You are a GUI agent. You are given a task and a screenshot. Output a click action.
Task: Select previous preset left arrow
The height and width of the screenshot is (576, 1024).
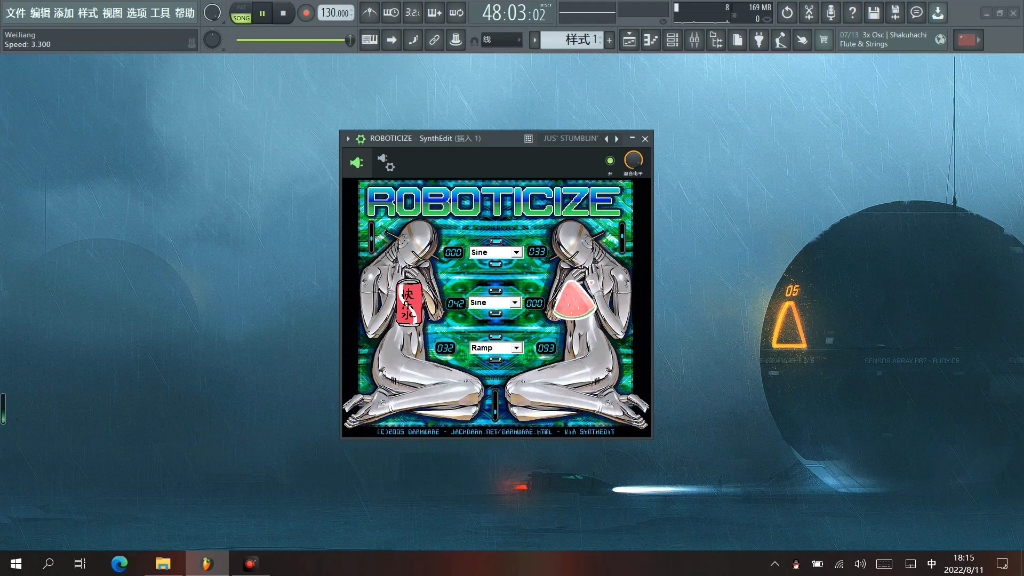(x=606, y=138)
